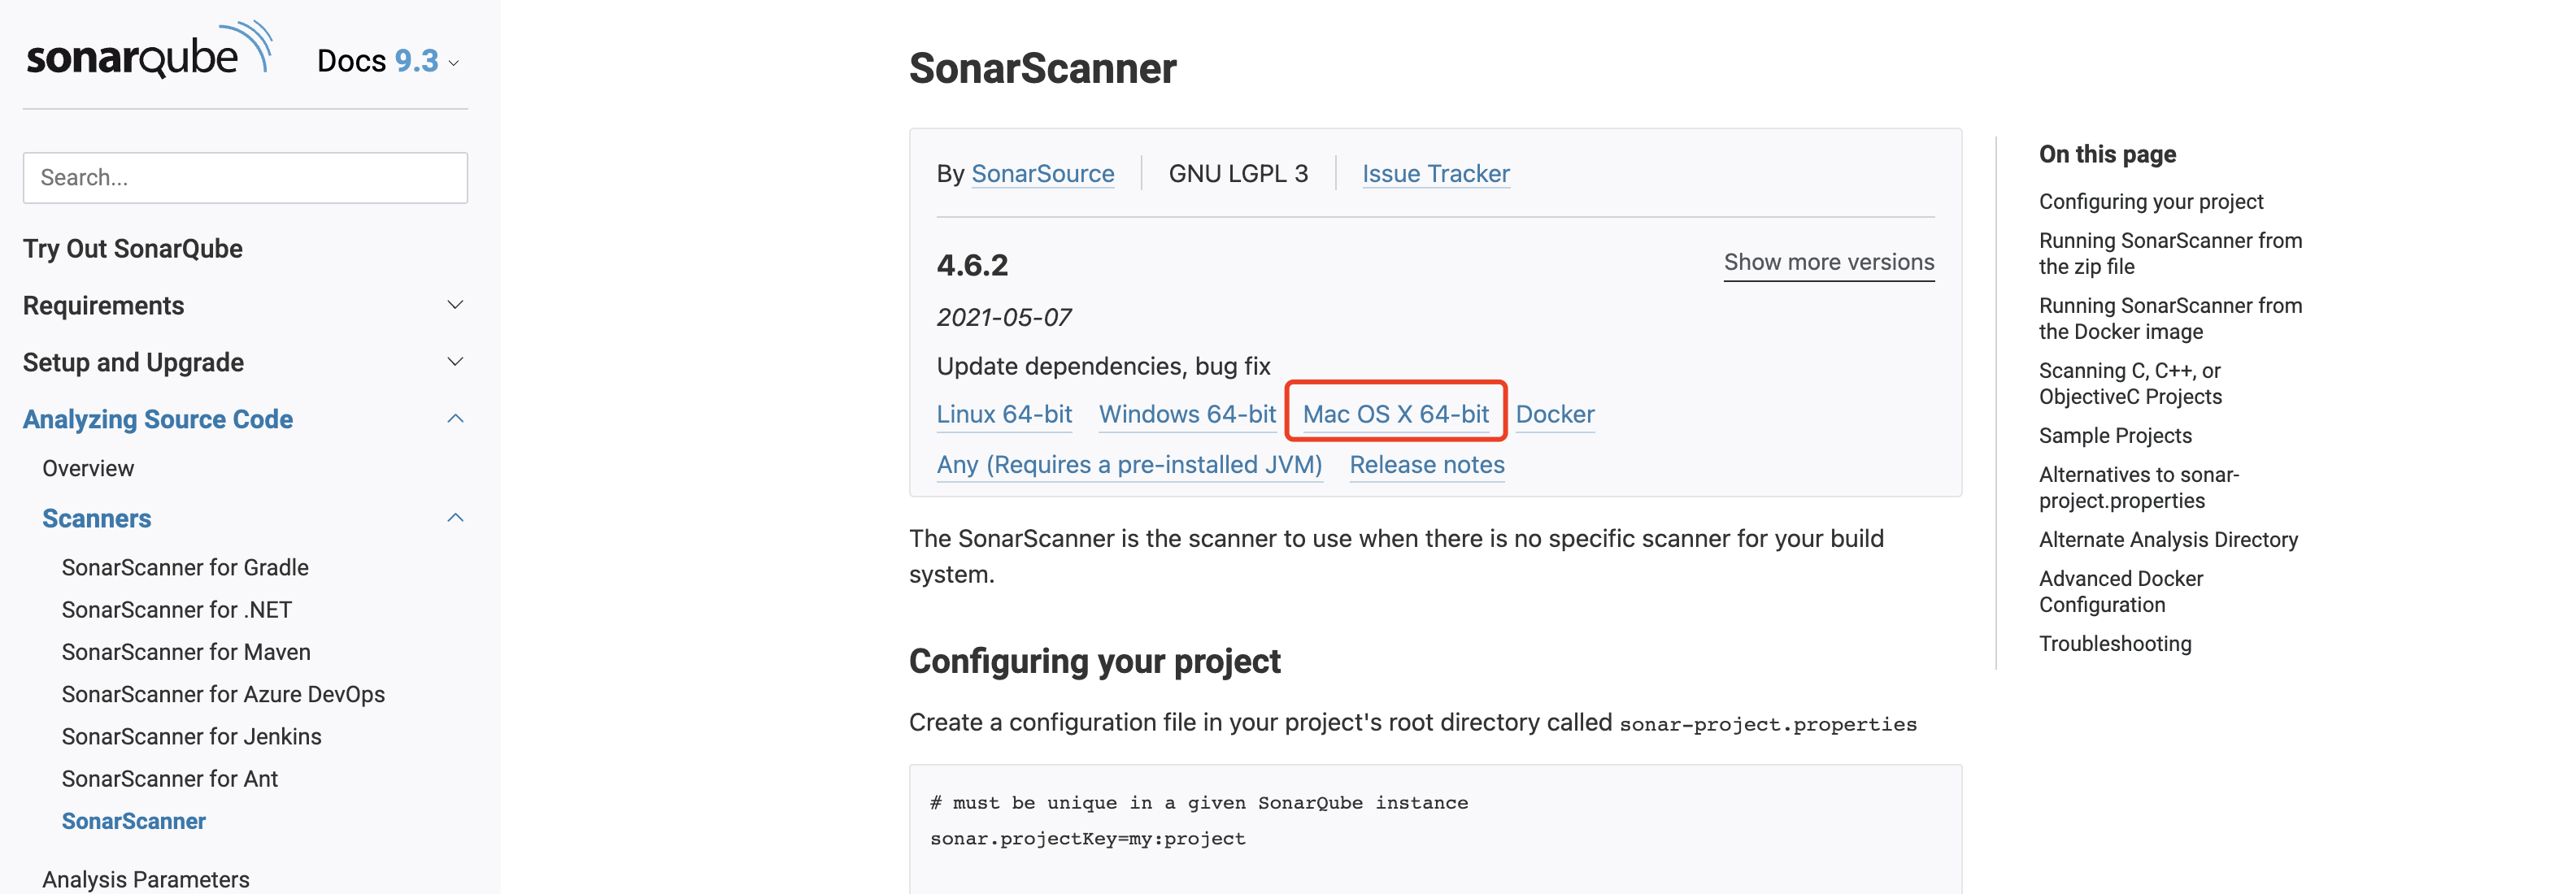The image size is (2576, 894).
Task: Download the Mac OS X 64-bit scanner
Action: coord(1396,413)
